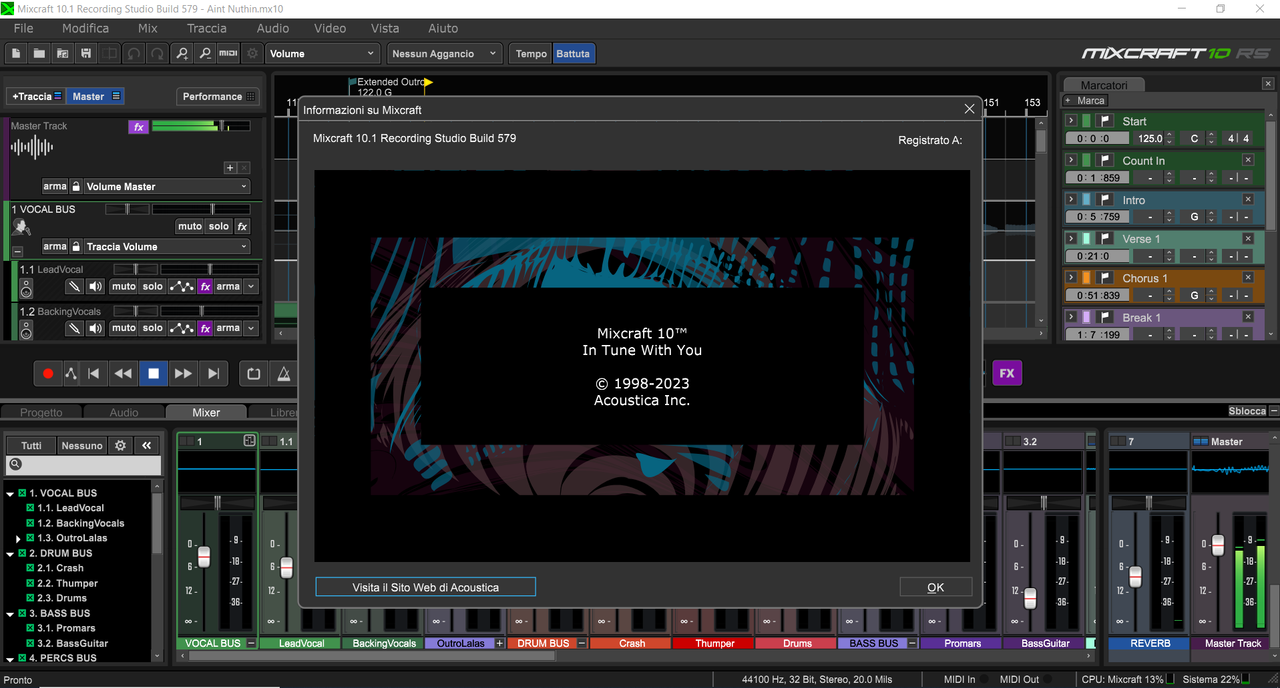1280x688 pixels.
Task: Click the LeadVocal automation curve icon
Action: pos(181,286)
